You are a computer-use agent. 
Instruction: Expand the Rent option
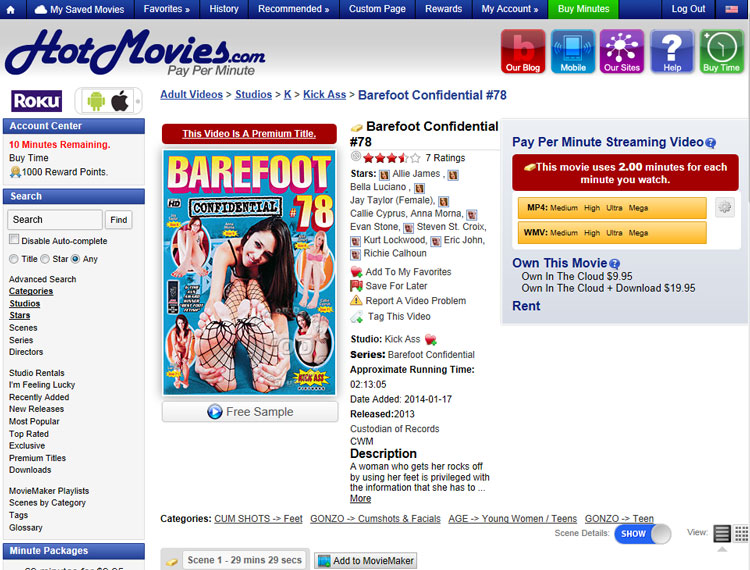(x=526, y=306)
